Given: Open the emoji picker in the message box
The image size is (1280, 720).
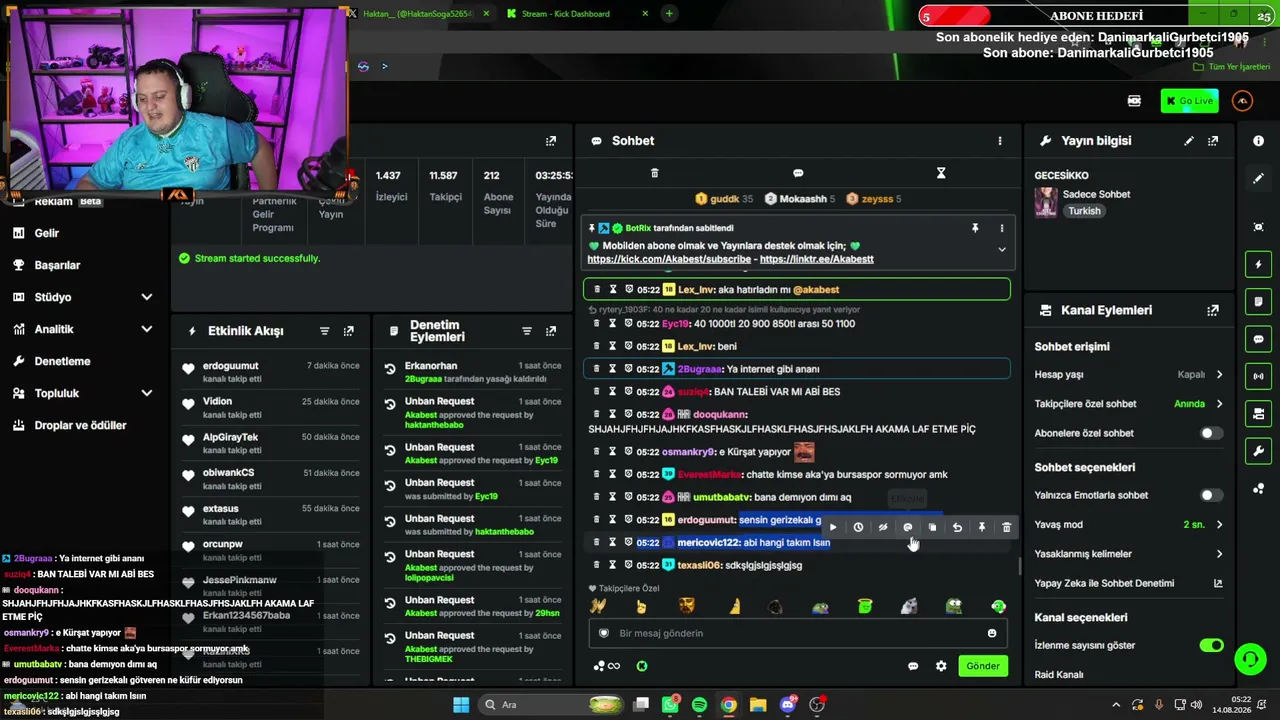Looking at the screenshot, I should (992, 633).
